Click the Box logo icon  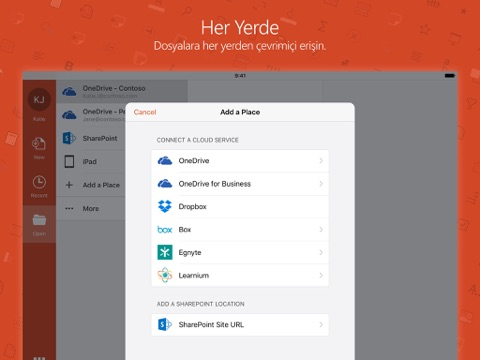click(x=165, y=230)
